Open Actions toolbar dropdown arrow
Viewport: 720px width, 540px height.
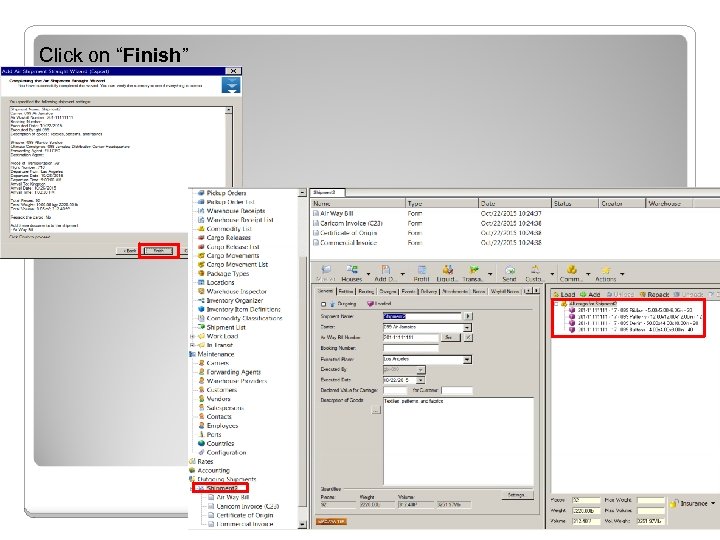622,274
